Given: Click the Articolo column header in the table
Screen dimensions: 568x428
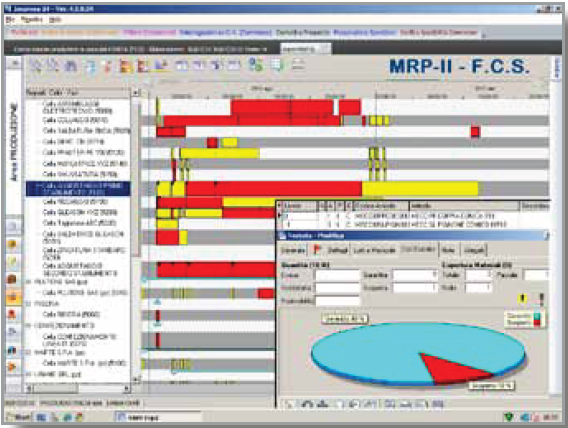Looking at the screenshot, I should (464, 206).
